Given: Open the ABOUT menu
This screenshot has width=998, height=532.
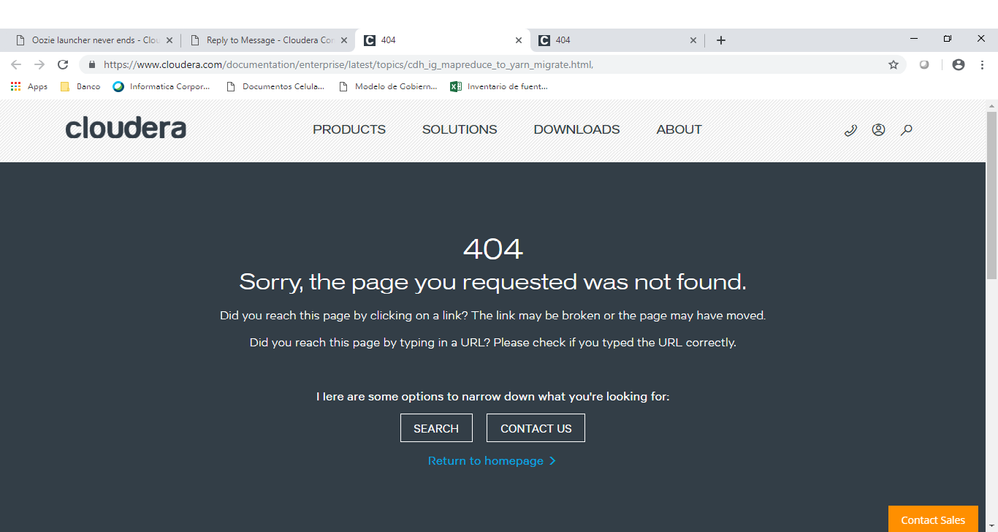Looking at the screenshot, I should [679, 130].
